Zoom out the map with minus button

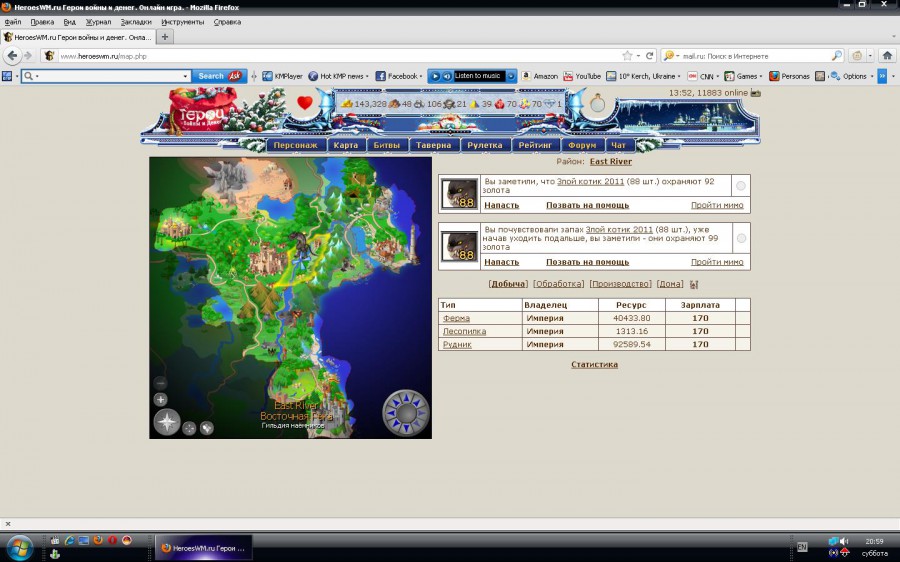161,383
